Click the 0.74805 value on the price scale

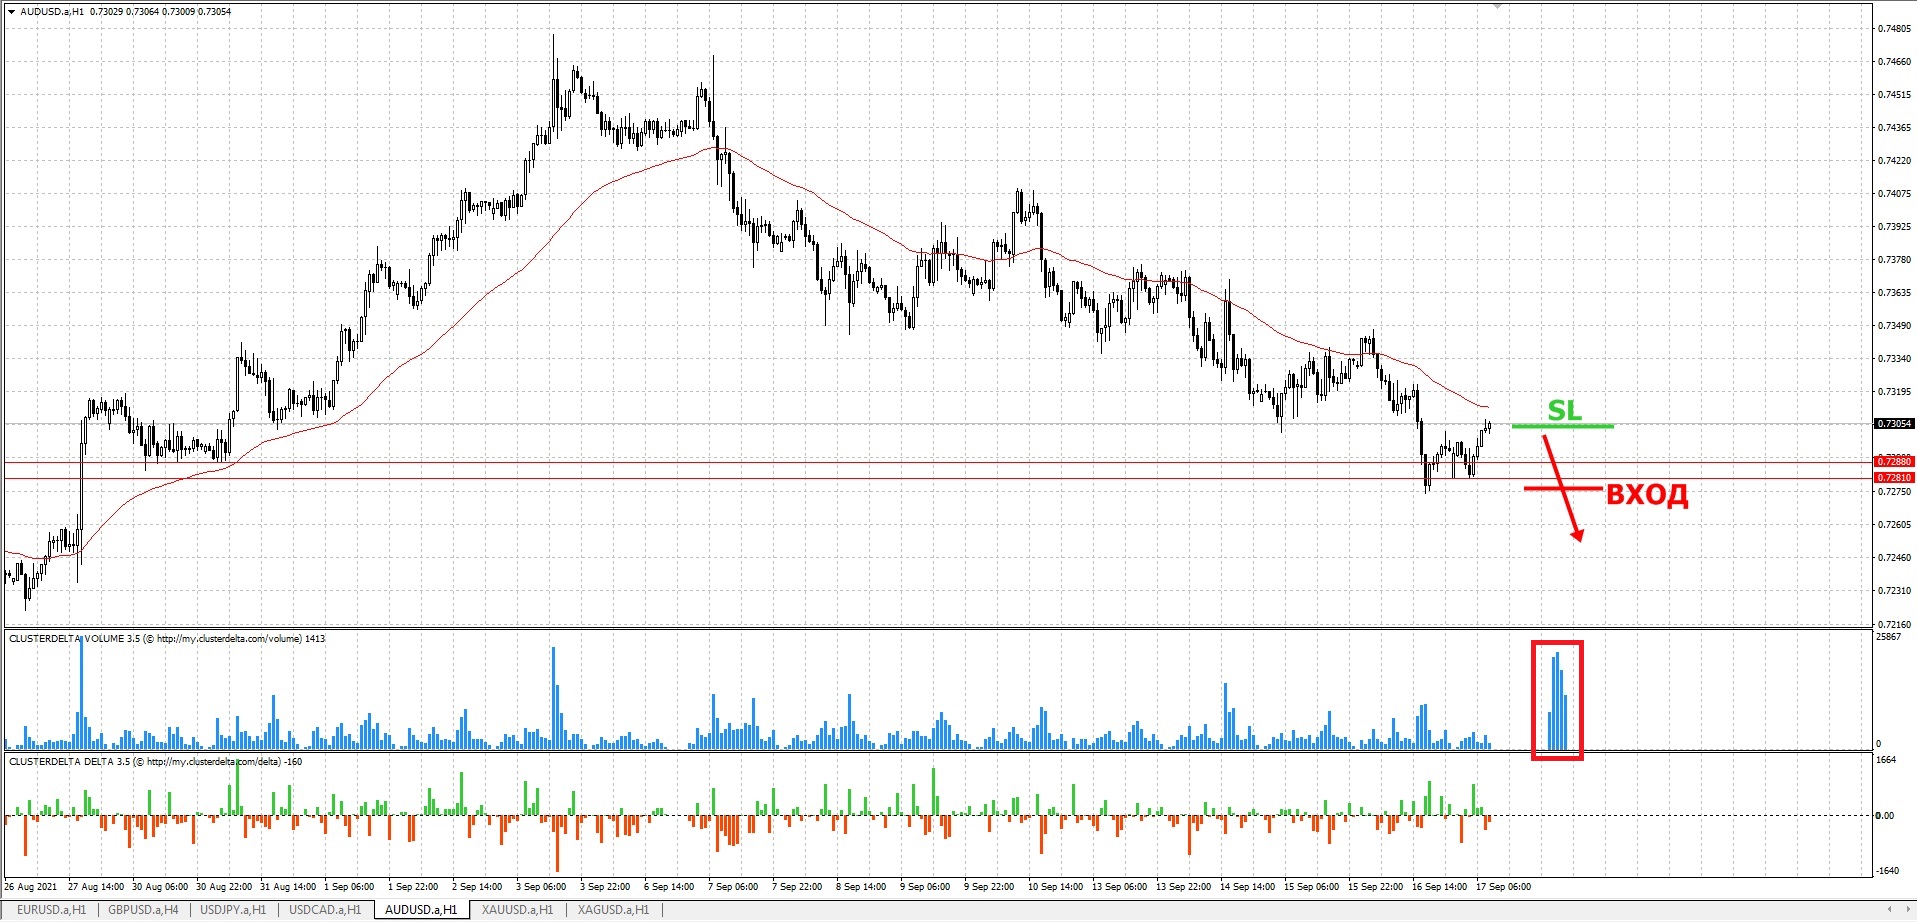(1894, 28)
